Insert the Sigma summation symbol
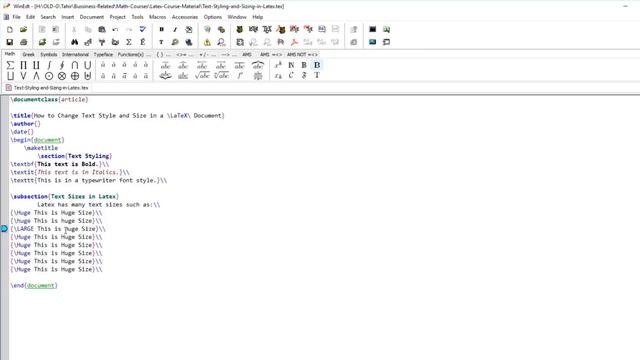This screenshot has width=640, height=360. pos(10,65)
